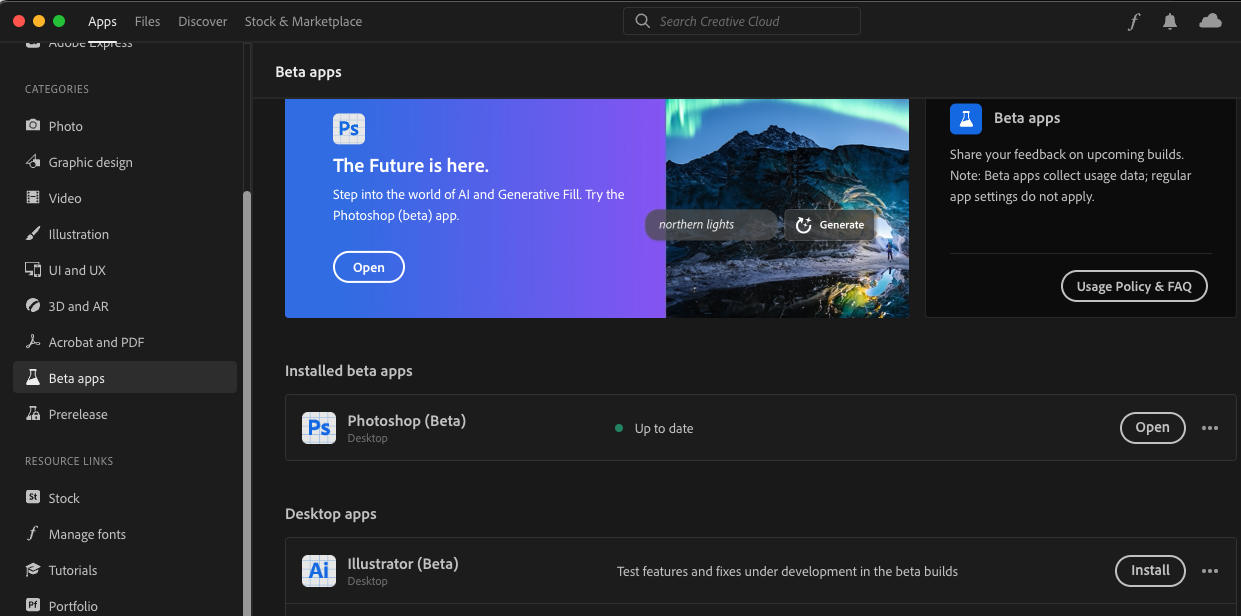The image size is (1241, 616).
Task: Open the Illustration category
Action: click(x=77, y=233)
